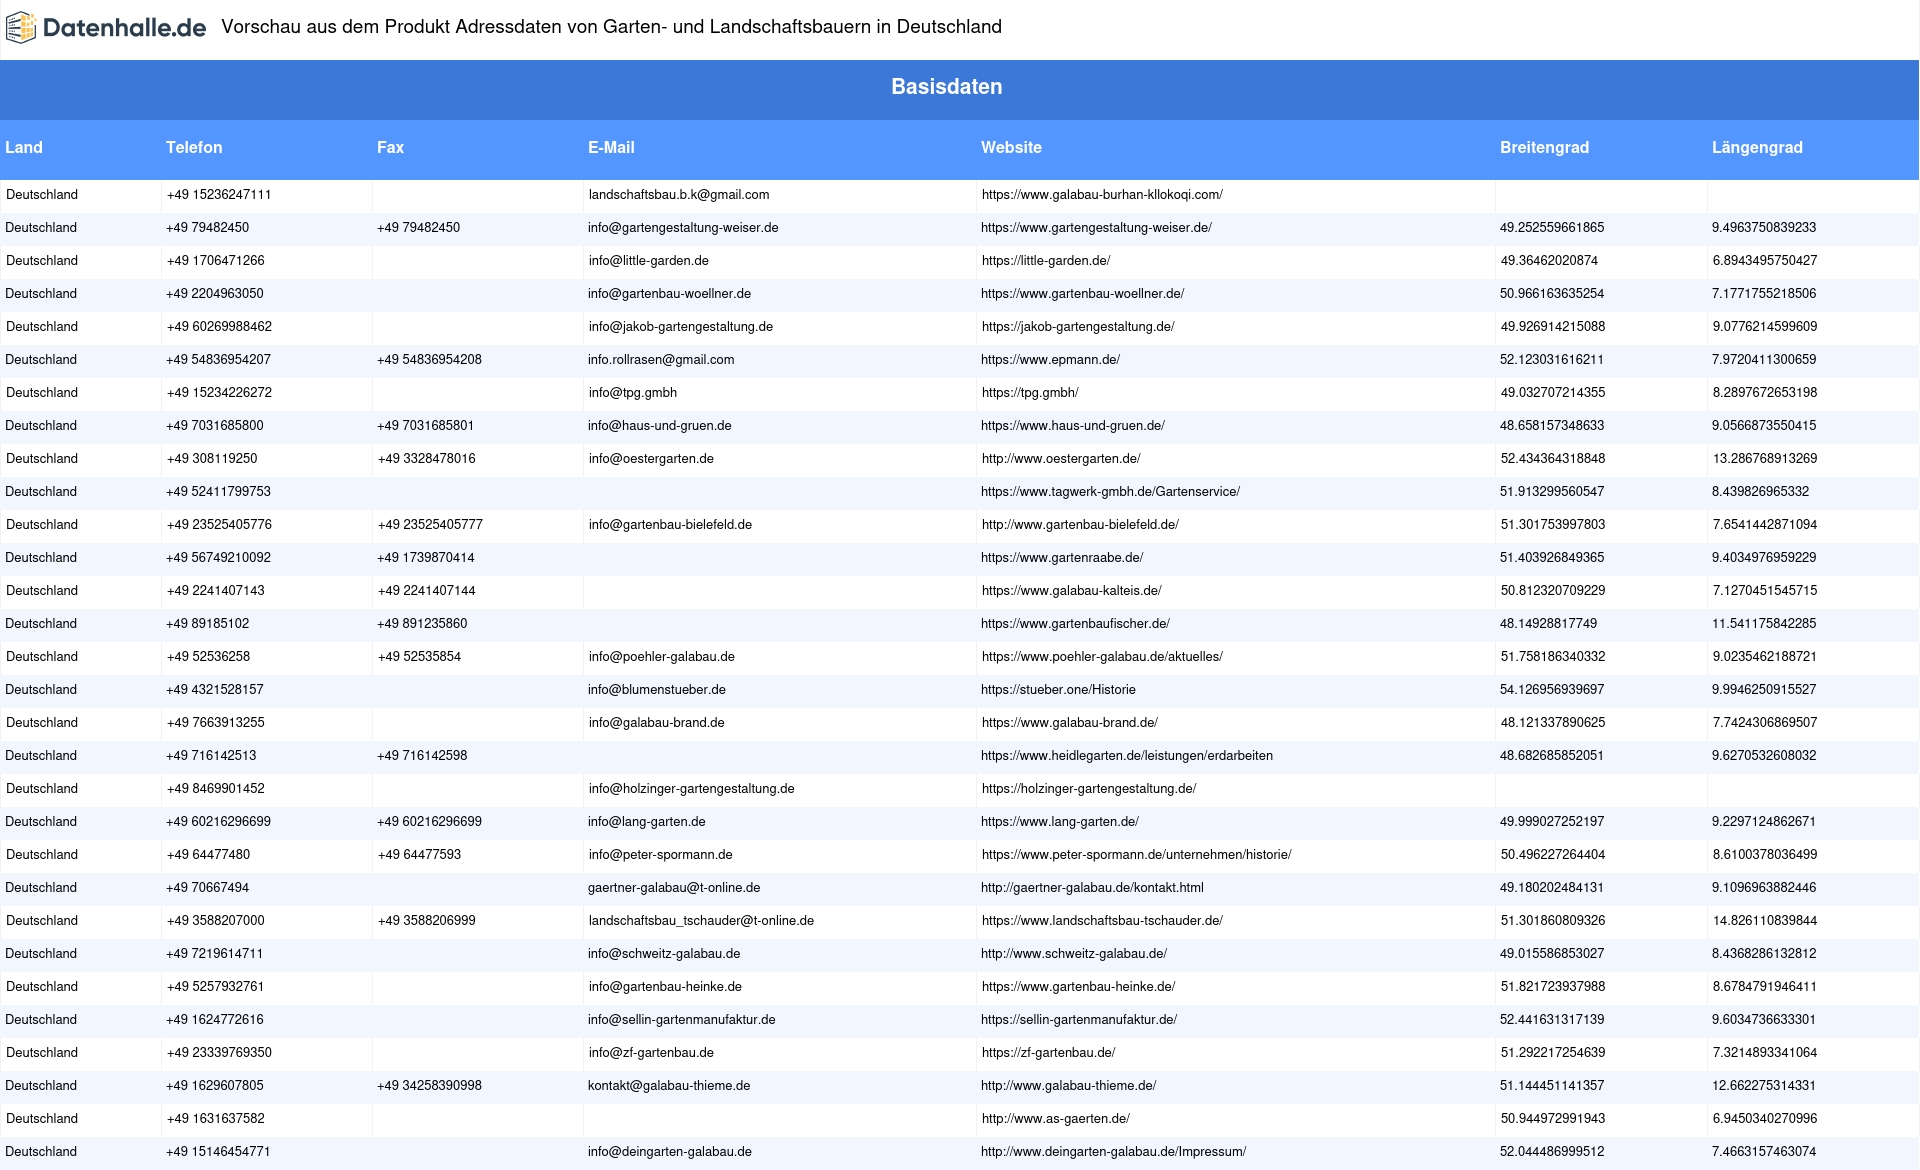Click email info@jakob-gartengestaltung.de
The height and width of the screenshot is (1170, 1920).
pyautogui.click(x=681, y=327)
